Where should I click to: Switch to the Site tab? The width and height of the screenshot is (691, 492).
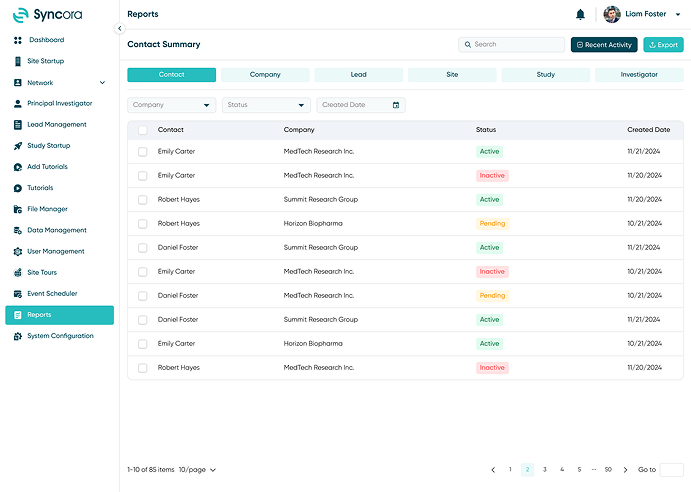[452, 75]
